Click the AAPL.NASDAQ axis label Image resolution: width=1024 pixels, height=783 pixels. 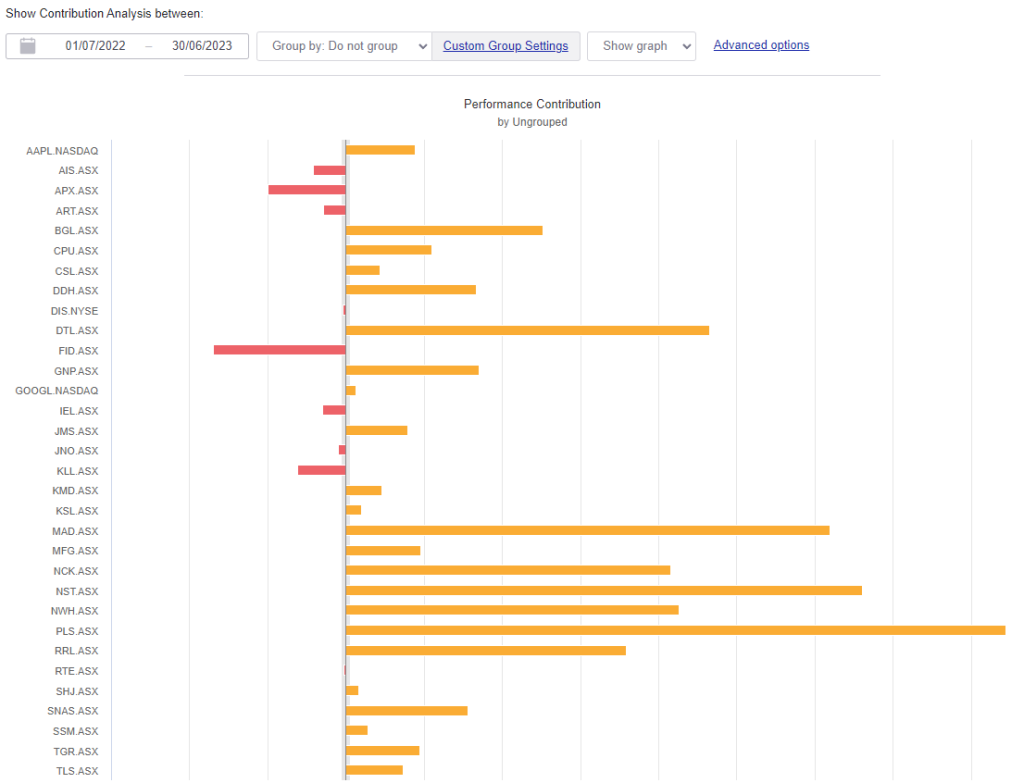point(62,151)
